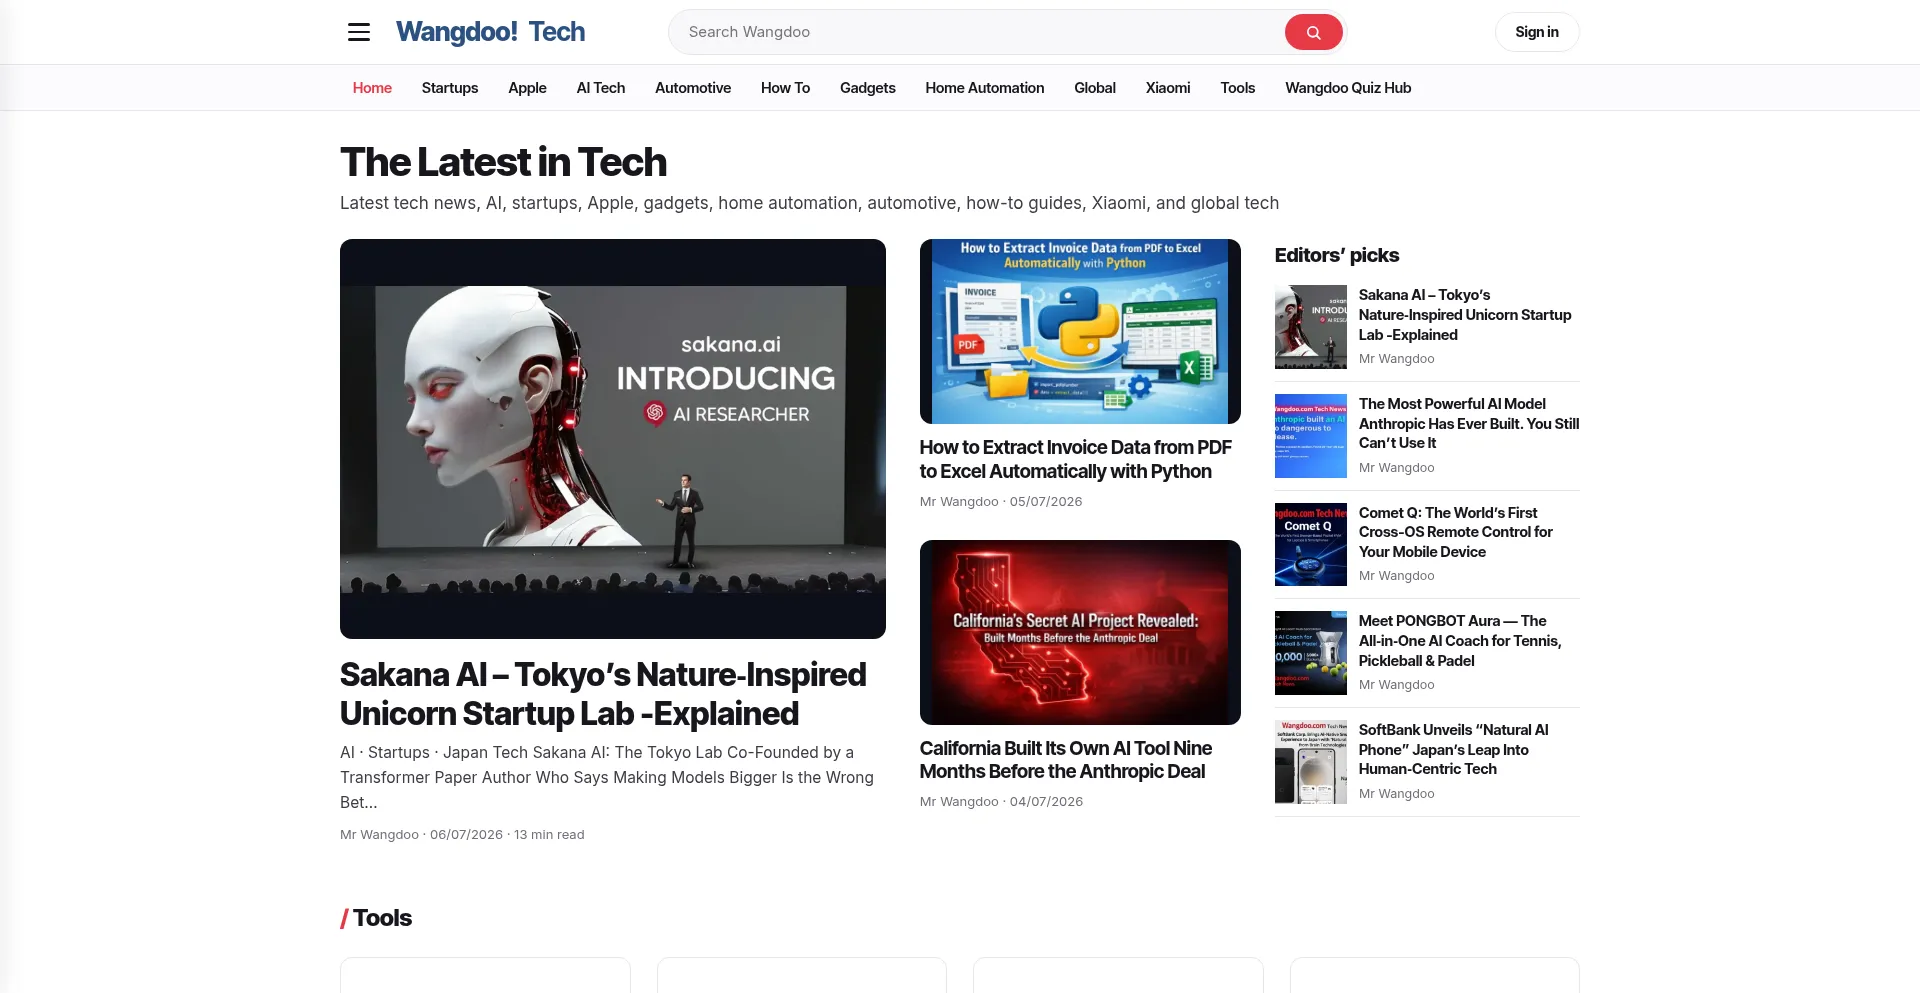
Task: Open SoftBank Unveils Natural AI Phone article
Action: (1454, 749)
